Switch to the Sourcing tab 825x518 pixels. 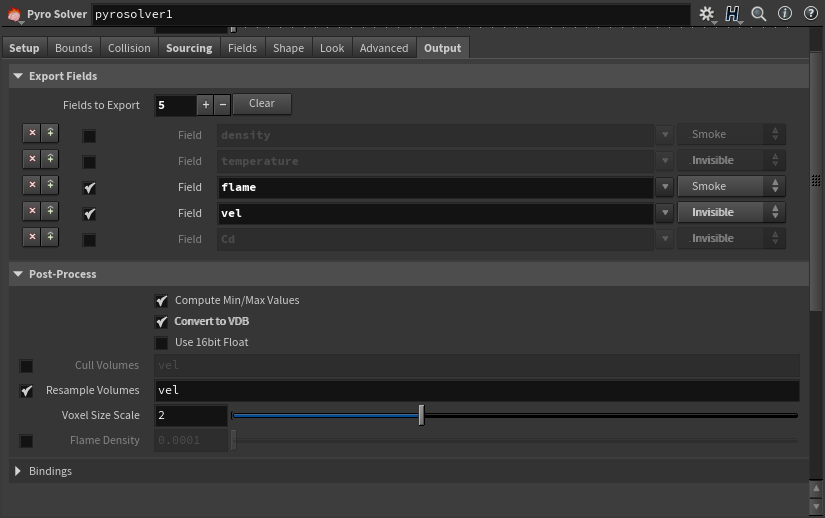pyautogui.click(x=189, y=48)
